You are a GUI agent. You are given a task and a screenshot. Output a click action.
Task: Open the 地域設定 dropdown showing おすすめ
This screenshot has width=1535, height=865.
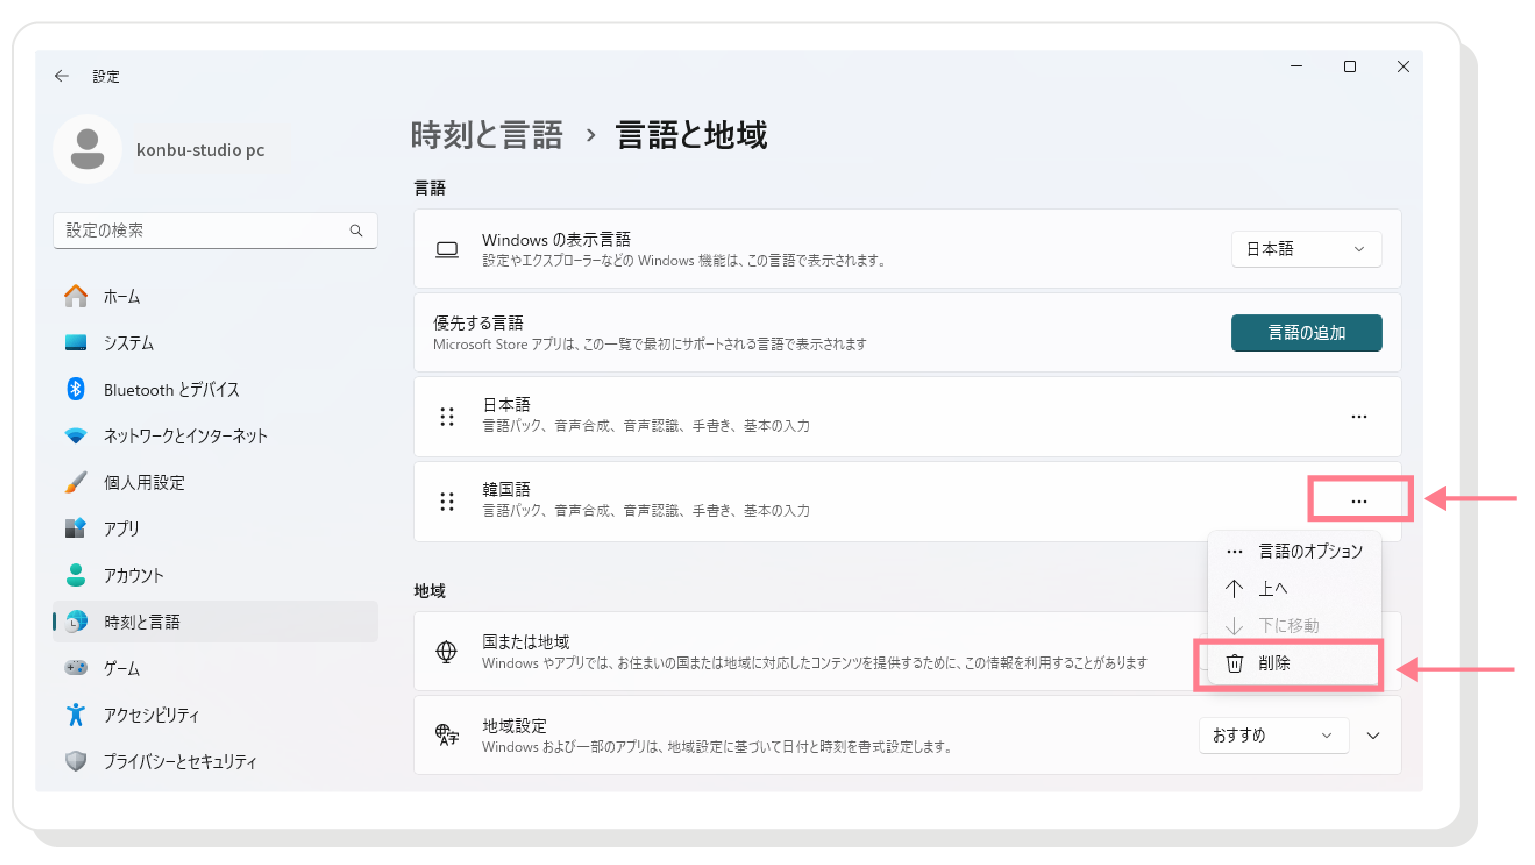point(1274,735)
